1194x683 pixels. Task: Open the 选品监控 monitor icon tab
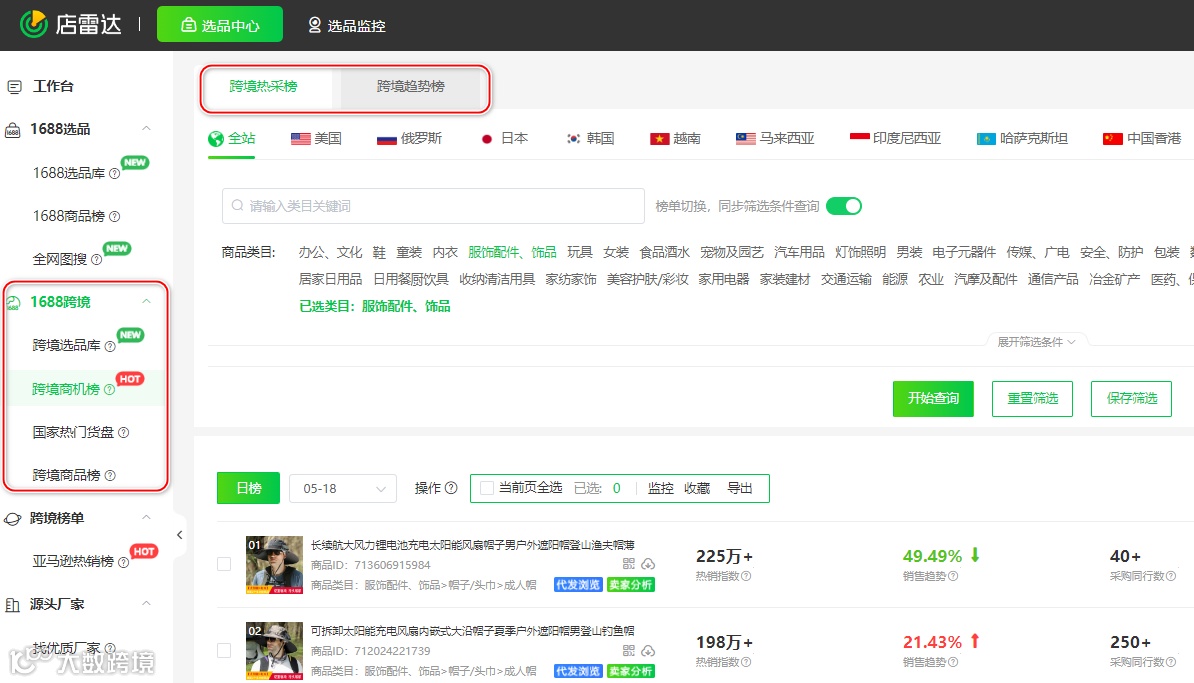314,25
